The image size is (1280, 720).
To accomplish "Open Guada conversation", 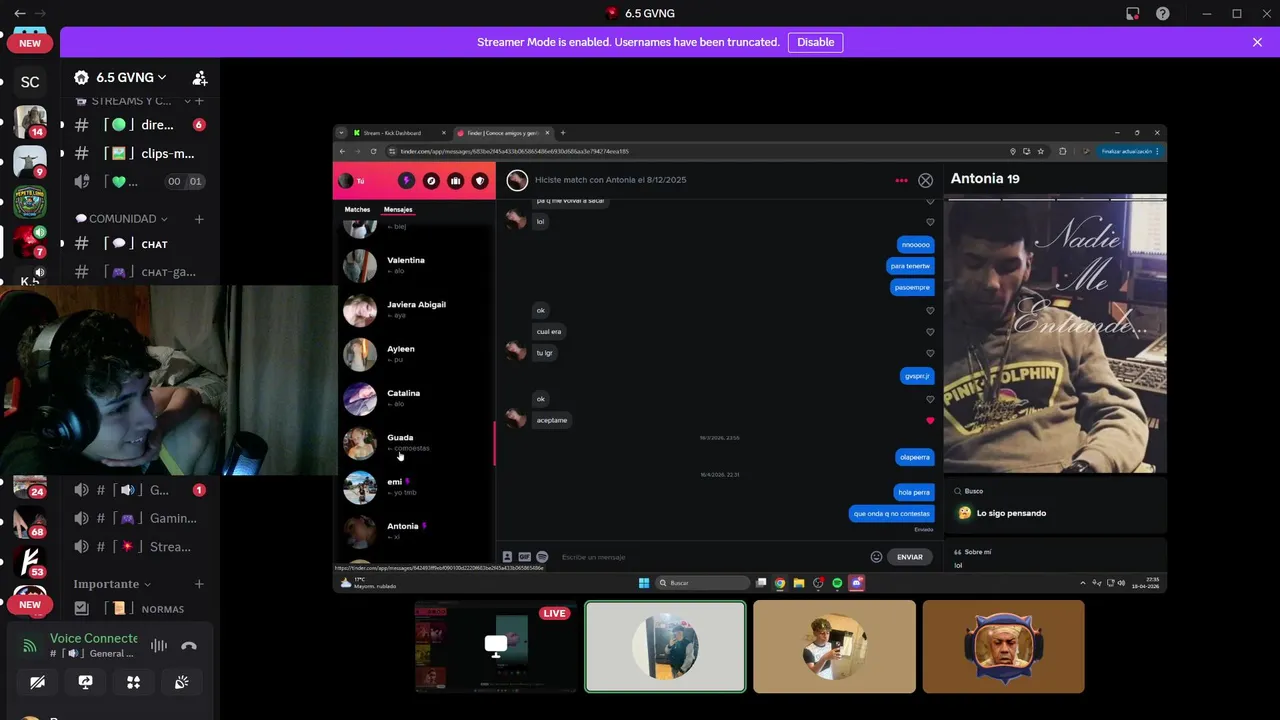I will point(414,443).
